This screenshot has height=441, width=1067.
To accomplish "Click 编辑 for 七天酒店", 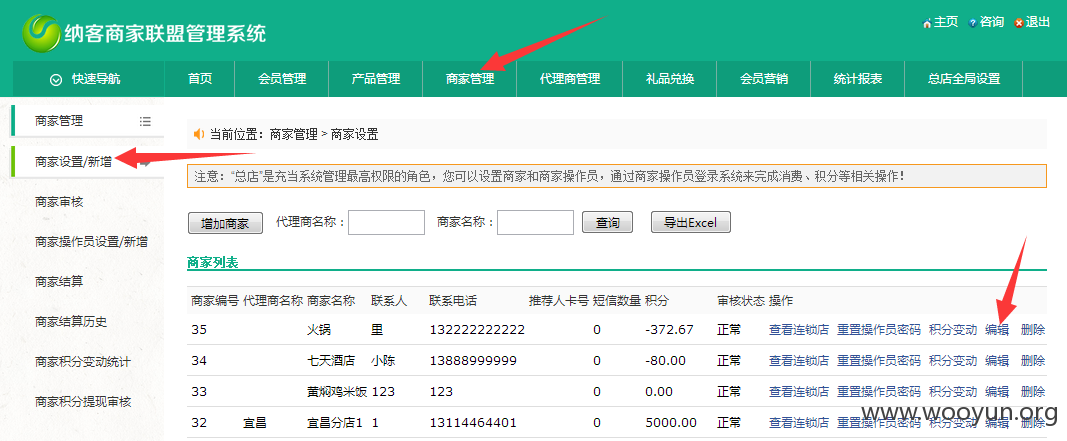I will click(997, 361).
